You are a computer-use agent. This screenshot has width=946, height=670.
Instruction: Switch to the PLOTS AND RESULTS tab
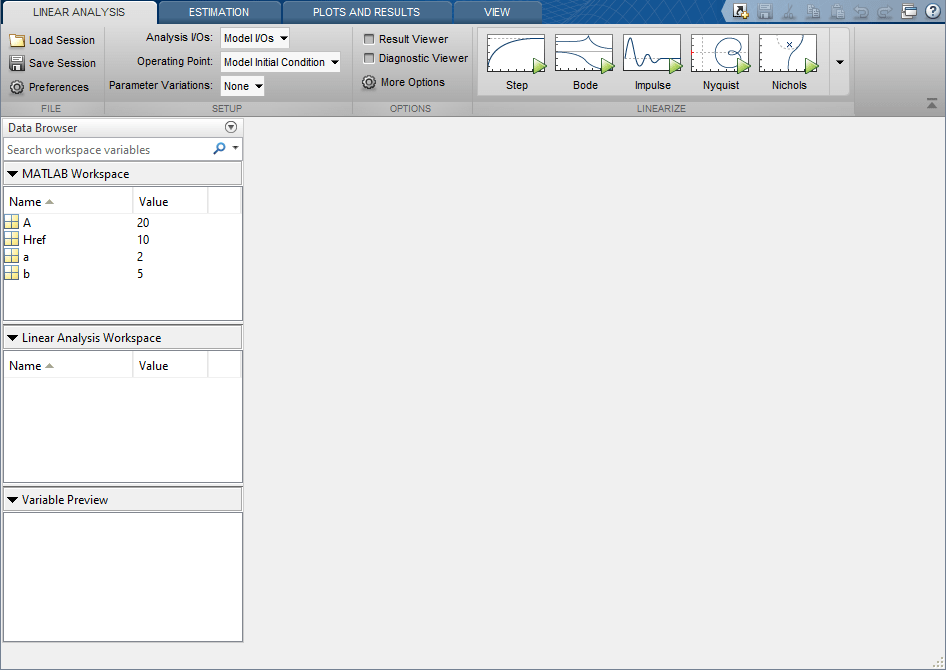[366, 12]
